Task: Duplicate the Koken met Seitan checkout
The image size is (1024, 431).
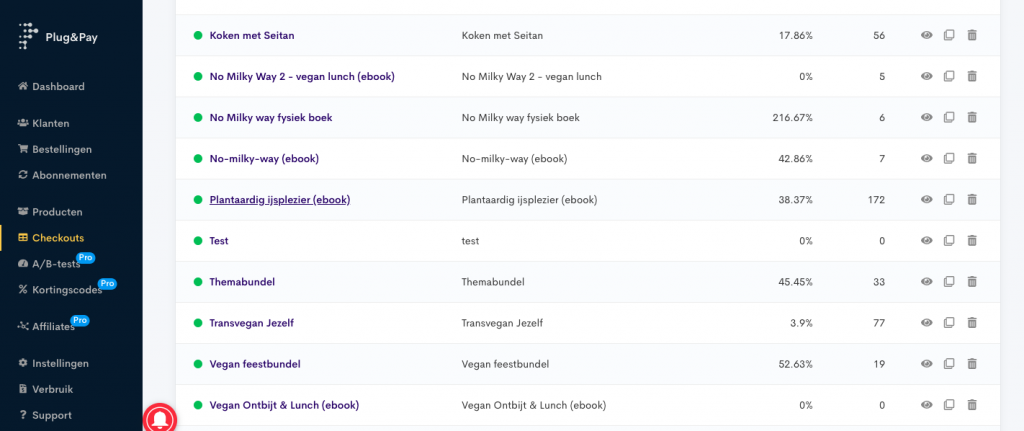Action: point(949,35)
